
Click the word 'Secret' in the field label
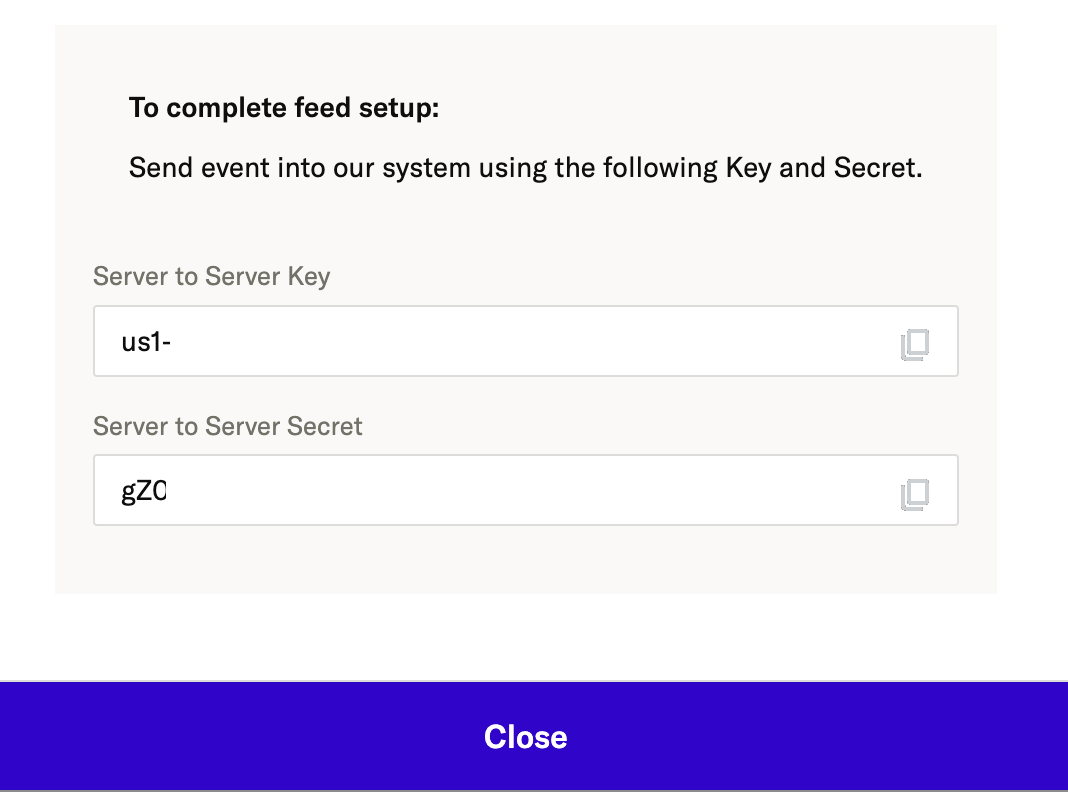click(324, 426)
